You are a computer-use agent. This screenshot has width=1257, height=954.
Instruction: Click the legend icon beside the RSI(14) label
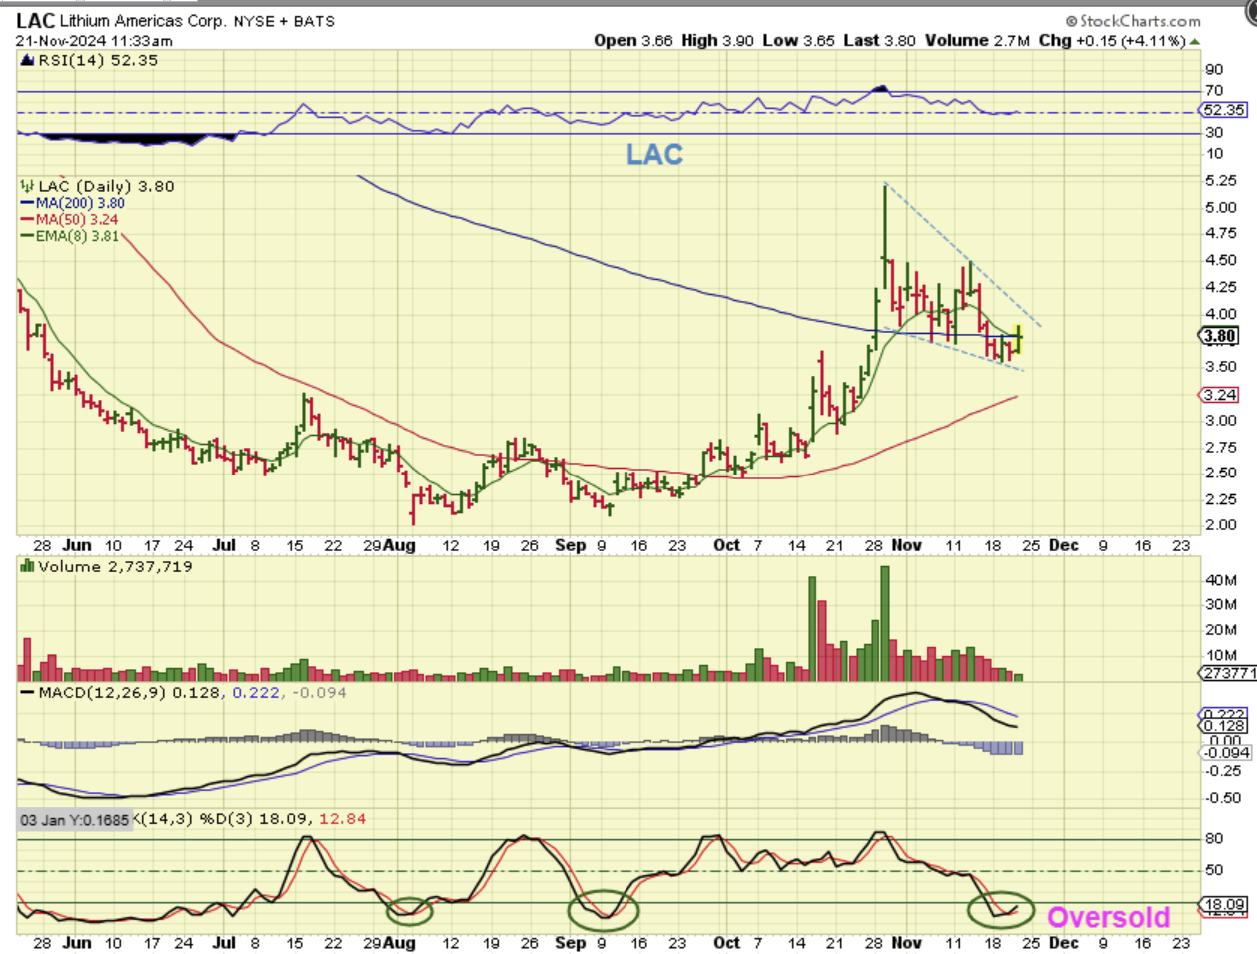click(x=27, y=60)
